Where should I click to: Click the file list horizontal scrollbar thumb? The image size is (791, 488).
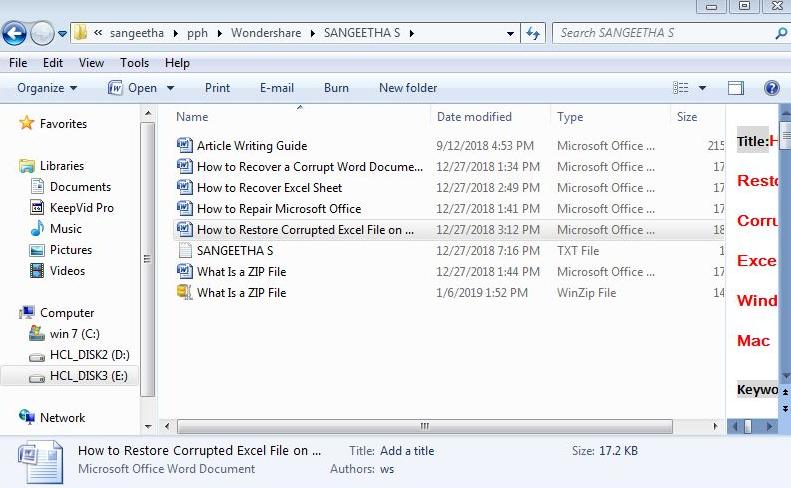click(x=425, y=426)
